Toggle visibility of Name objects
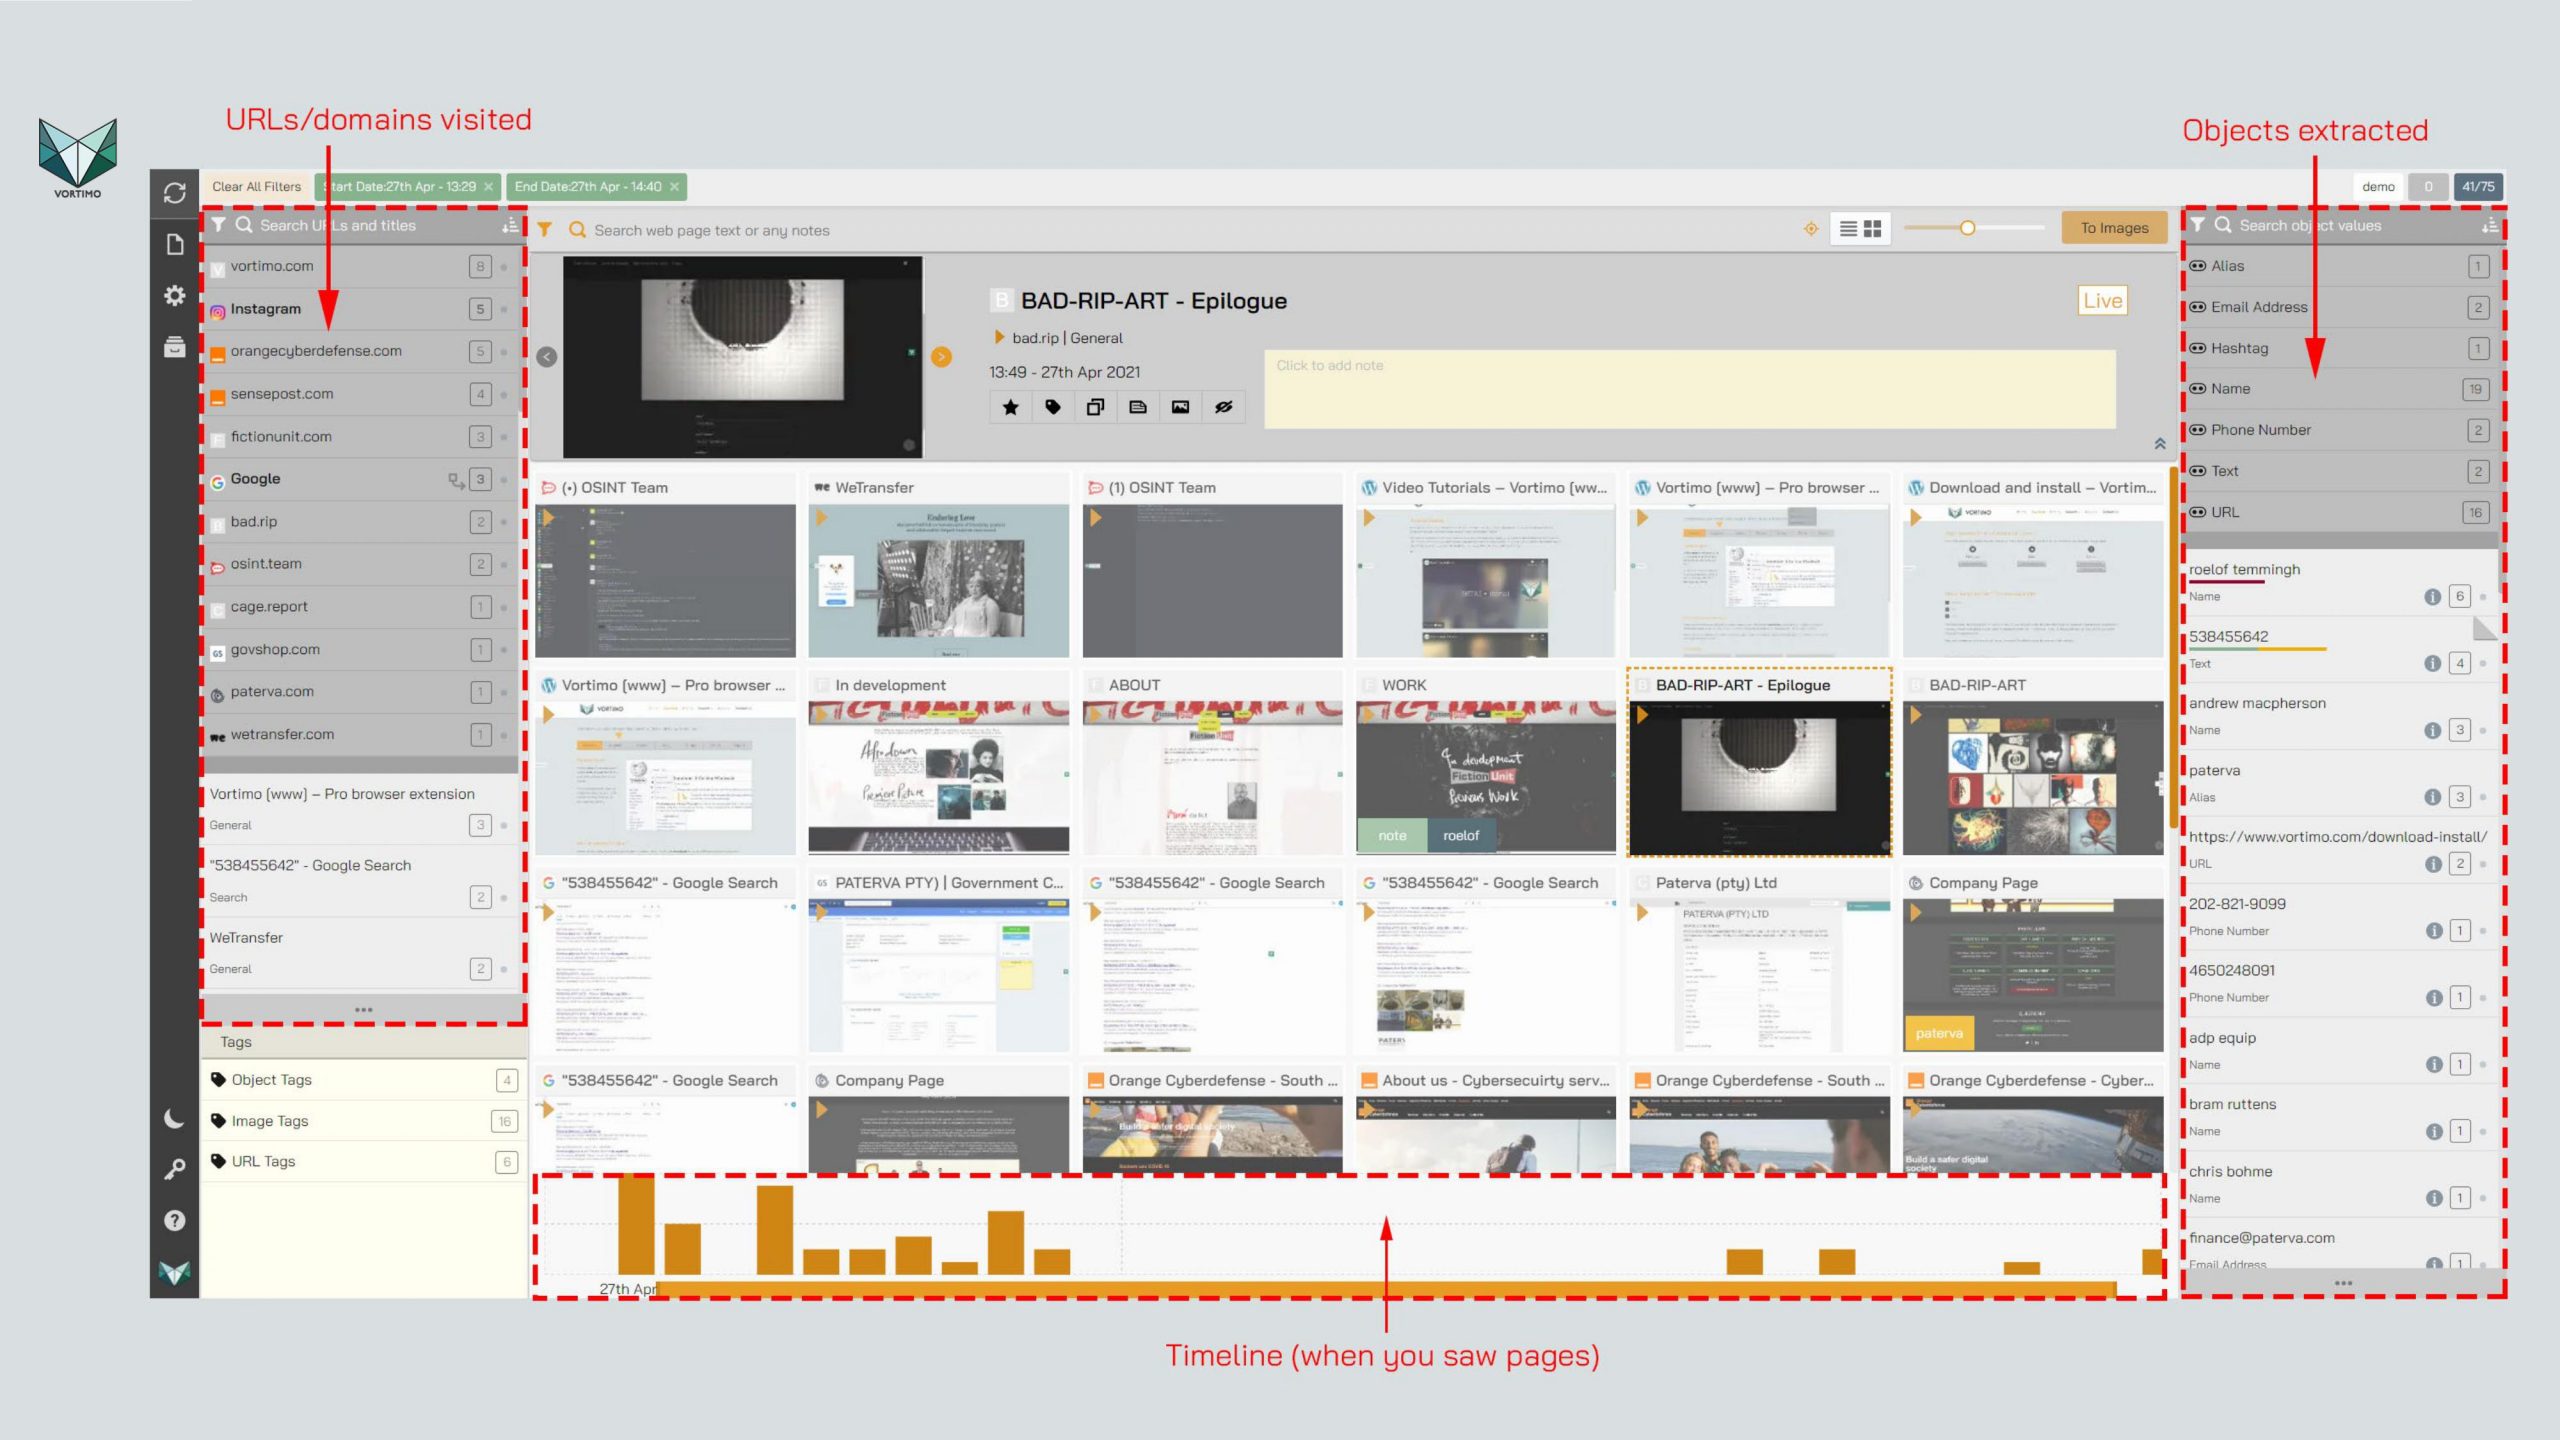Screen dimensions: 2560x1440 pos(2198,389)
